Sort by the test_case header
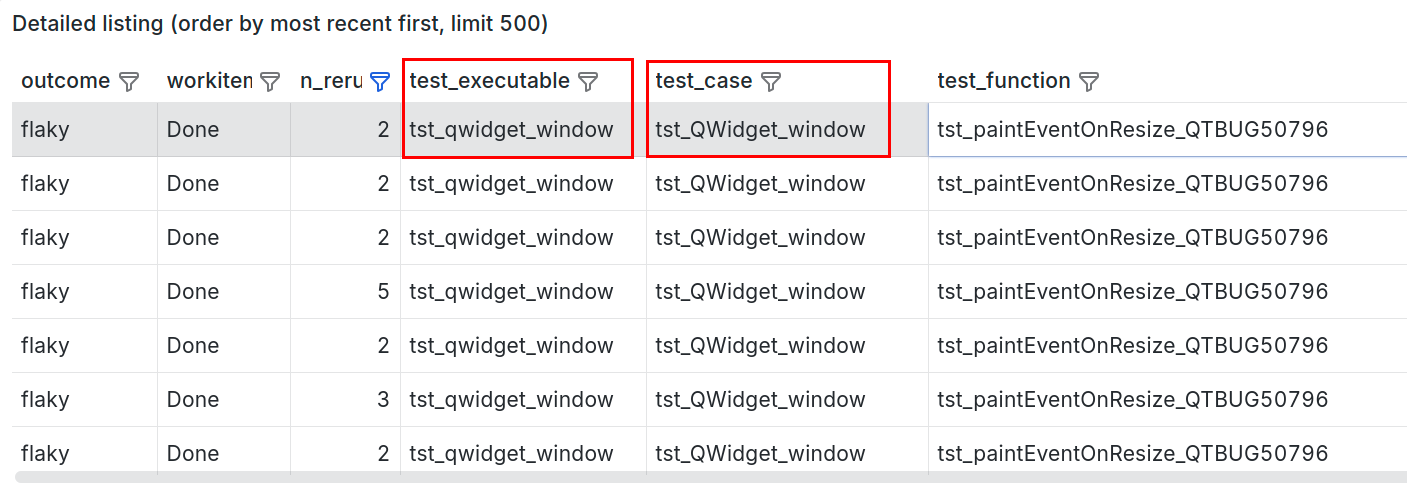The image size is (1407, 492). tap(703, 81)
